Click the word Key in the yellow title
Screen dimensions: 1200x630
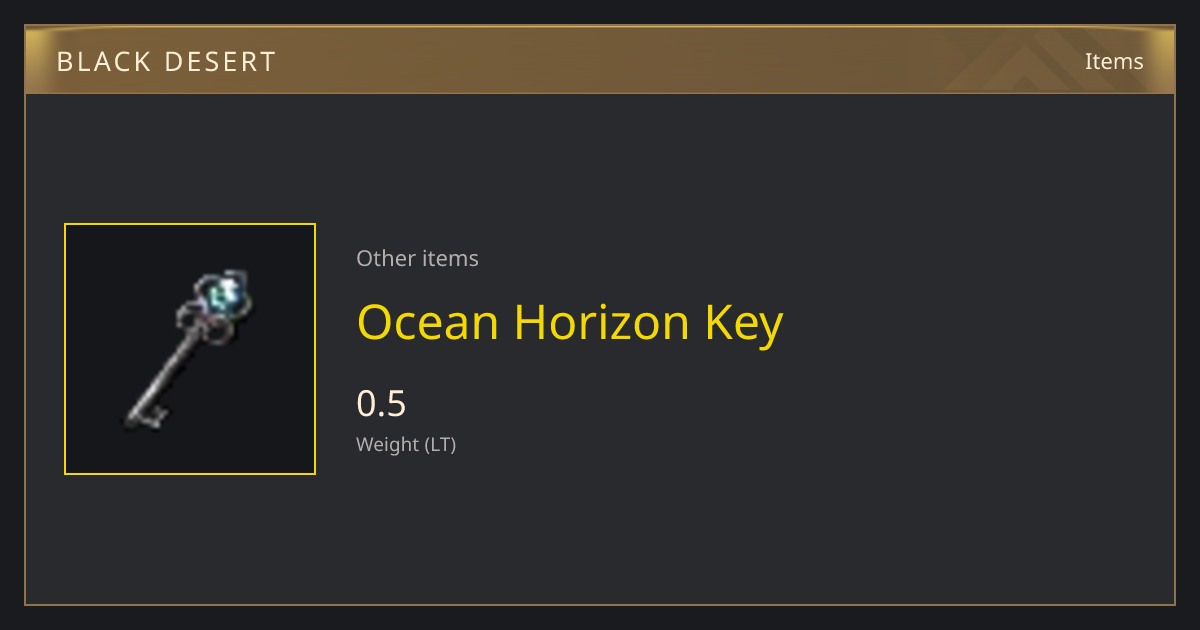(745, 325)
